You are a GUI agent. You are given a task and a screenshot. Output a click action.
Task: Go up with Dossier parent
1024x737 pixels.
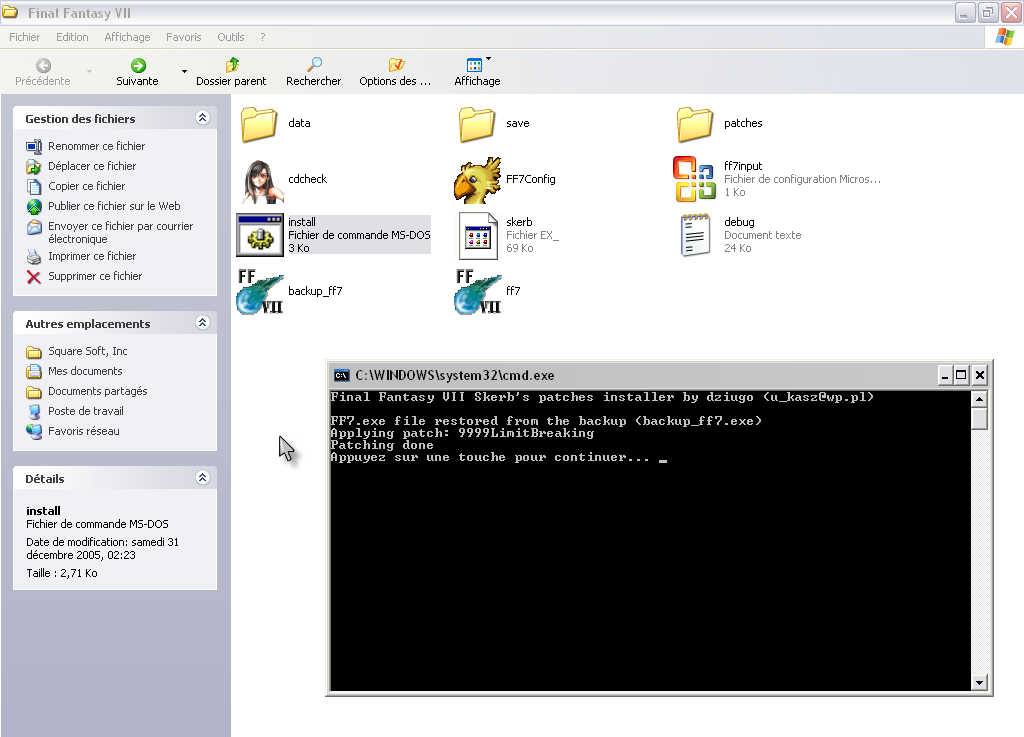click(231, 71)
